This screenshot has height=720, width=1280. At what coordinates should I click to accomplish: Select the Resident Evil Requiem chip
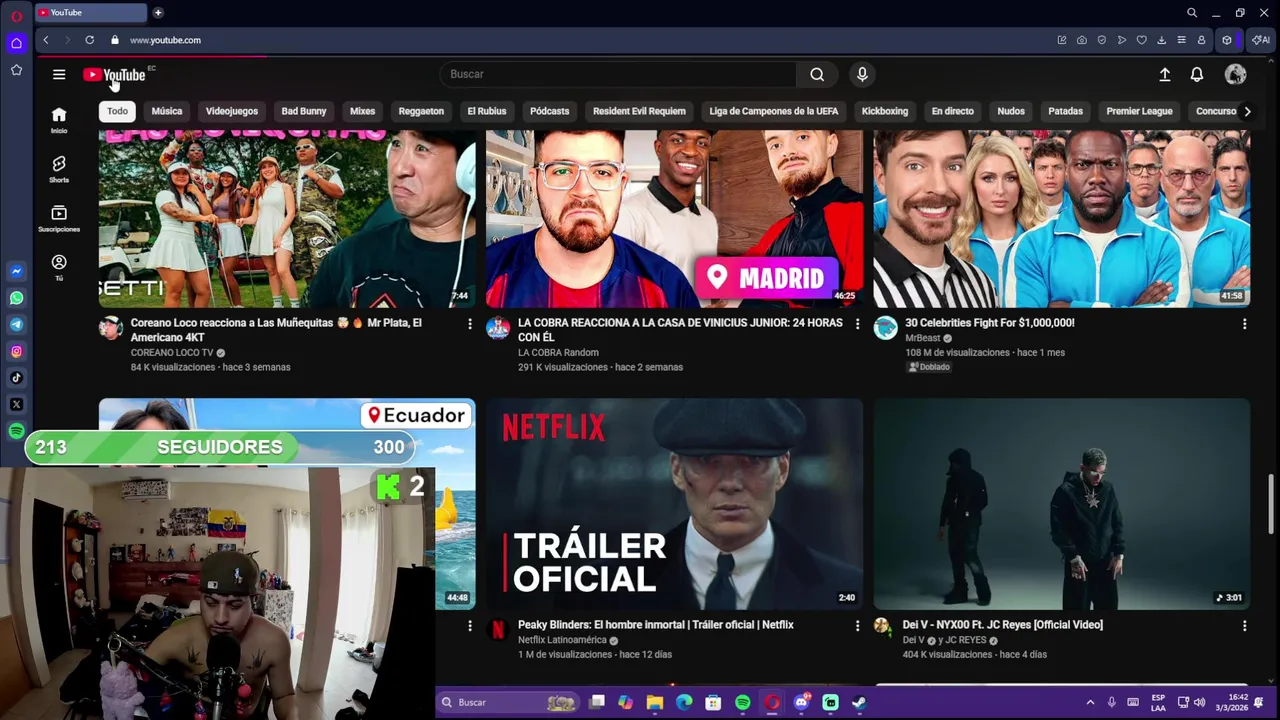tap(639, 111)
